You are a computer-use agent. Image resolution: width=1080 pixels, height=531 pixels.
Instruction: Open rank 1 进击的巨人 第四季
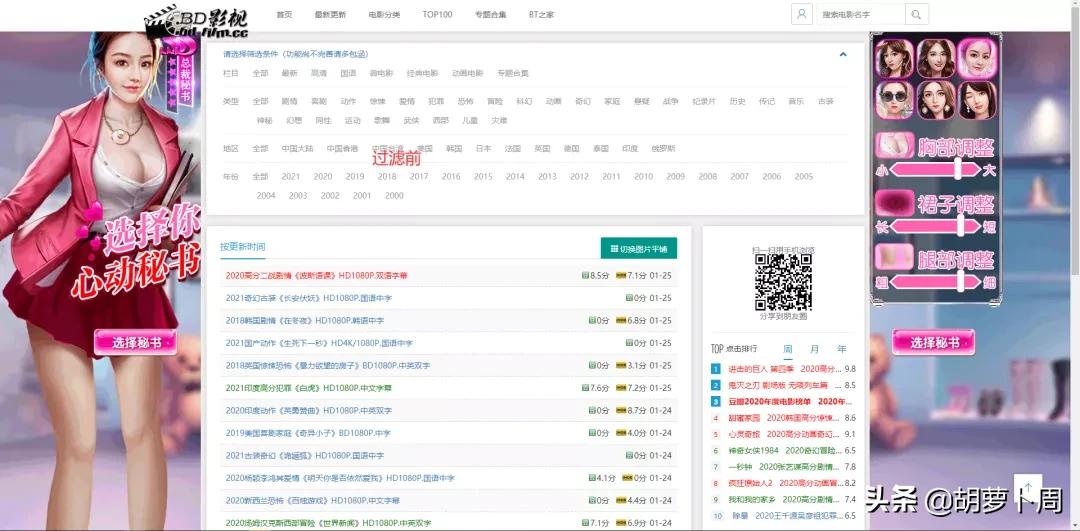coord(785,369)
